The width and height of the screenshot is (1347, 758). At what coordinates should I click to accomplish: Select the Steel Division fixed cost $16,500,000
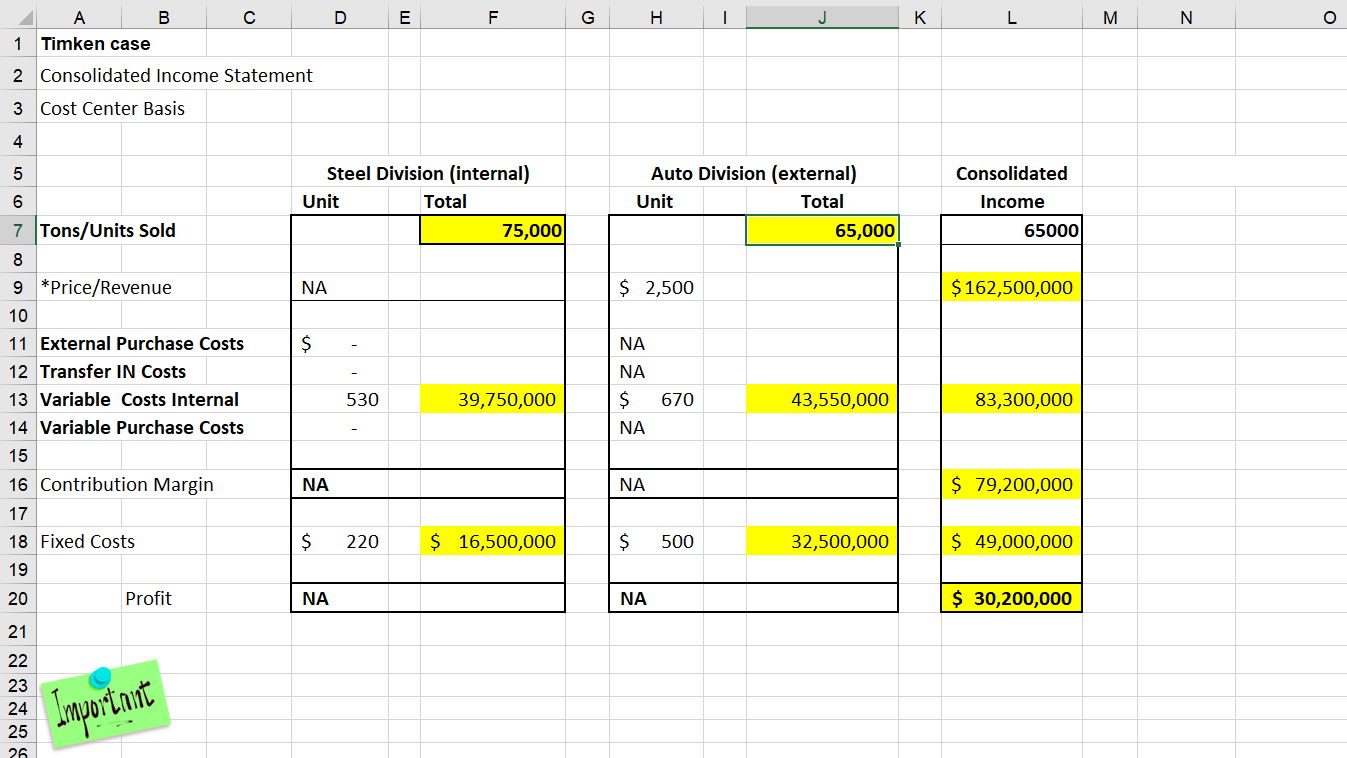tap(492, 540)
